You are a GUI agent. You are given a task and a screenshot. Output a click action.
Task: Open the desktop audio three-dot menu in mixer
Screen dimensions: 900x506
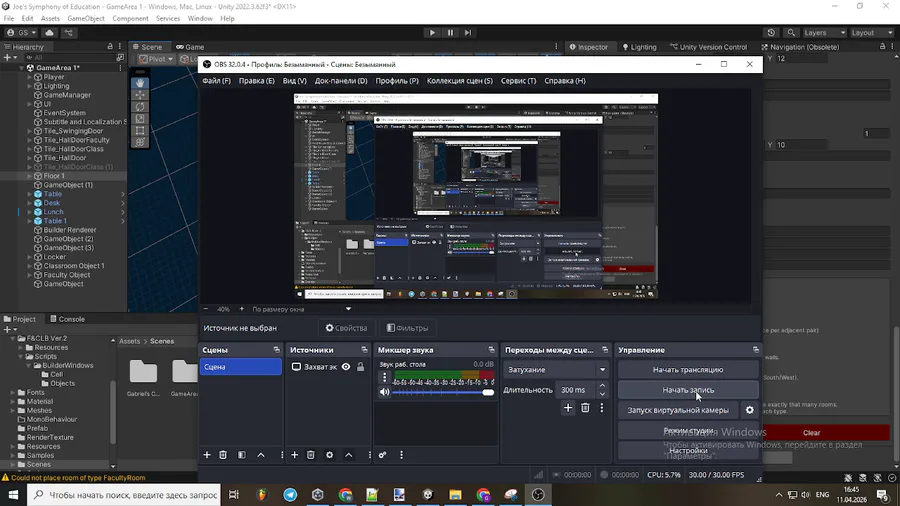click(x=385, y=377)
